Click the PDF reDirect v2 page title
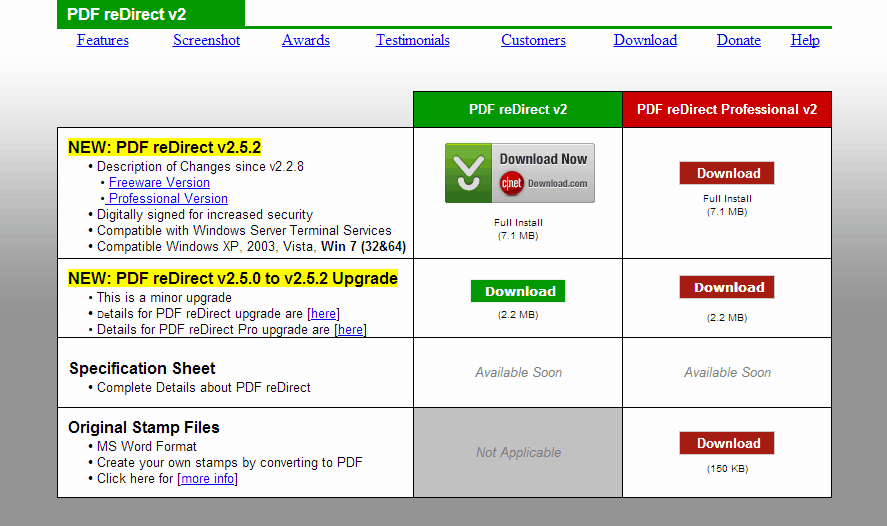This screenshot has height=526, width=887. coord(127,14)
